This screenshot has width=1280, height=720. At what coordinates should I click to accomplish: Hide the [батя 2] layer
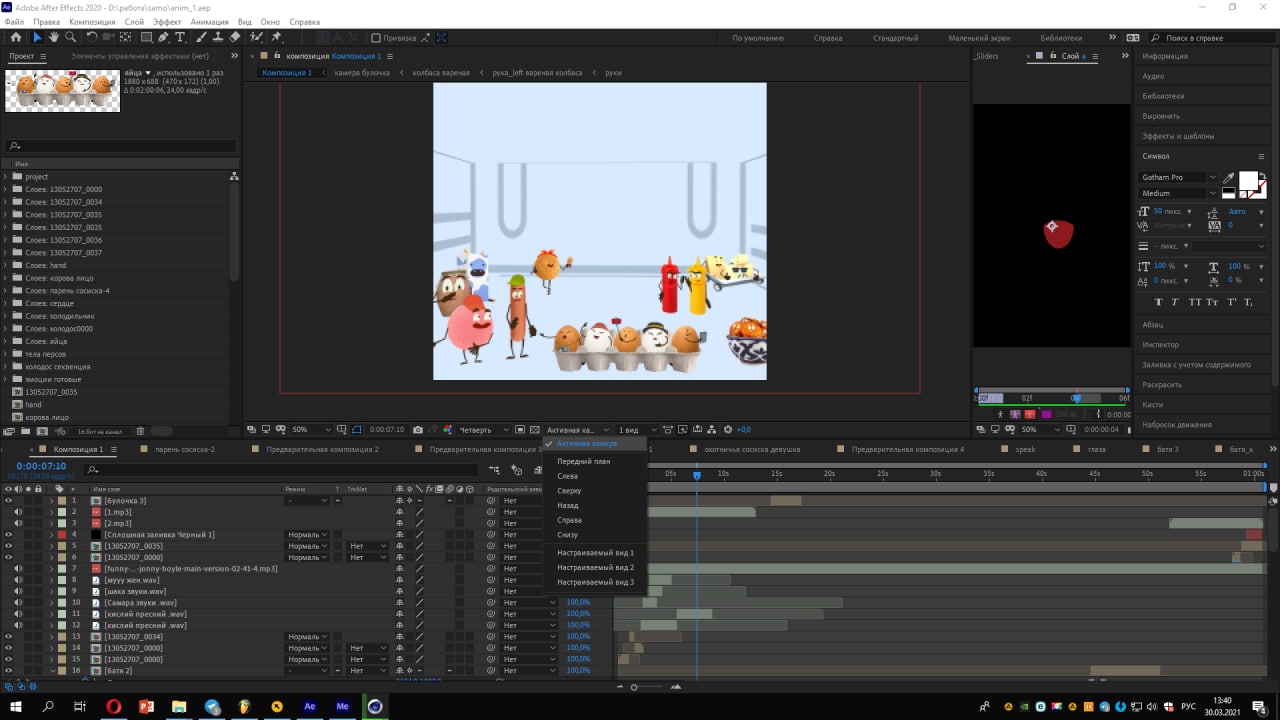coord(8,670)
